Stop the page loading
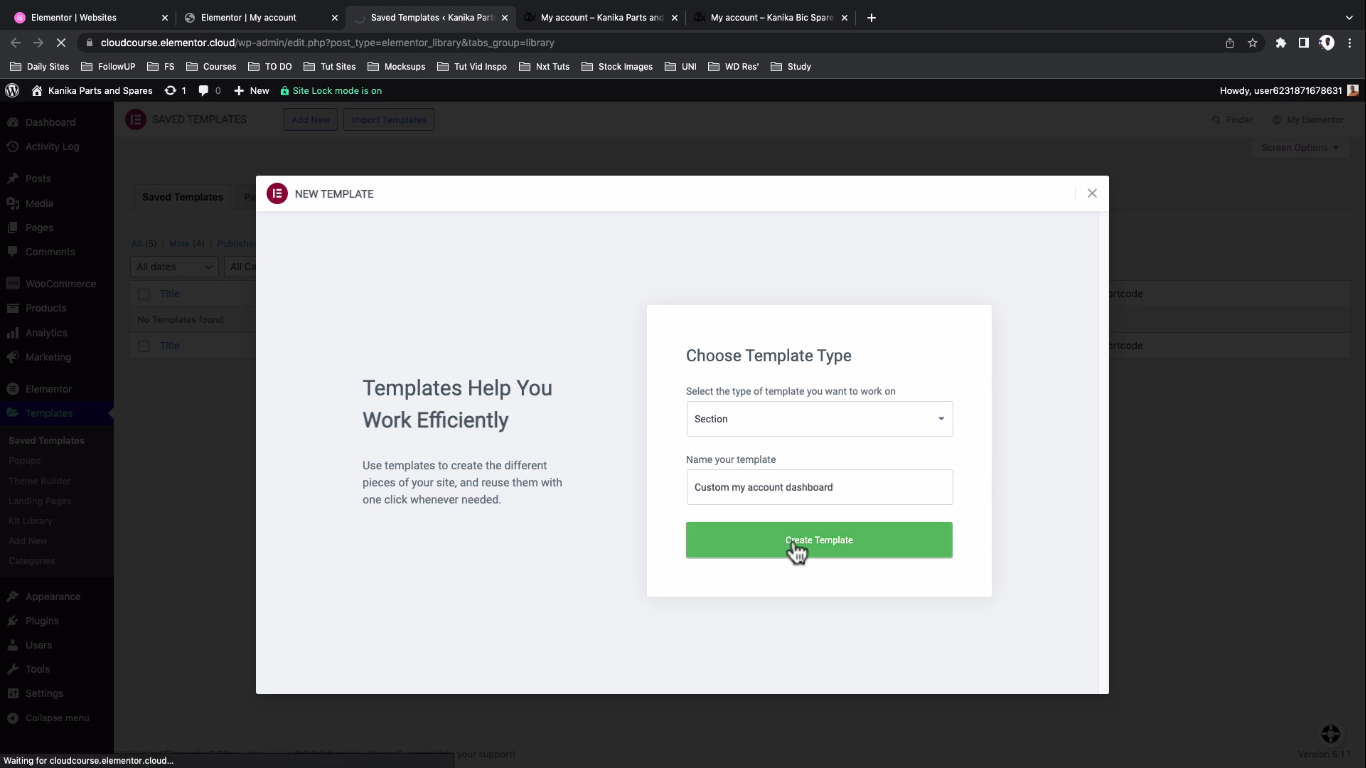The image size is (1366, 768). [61, 43]
